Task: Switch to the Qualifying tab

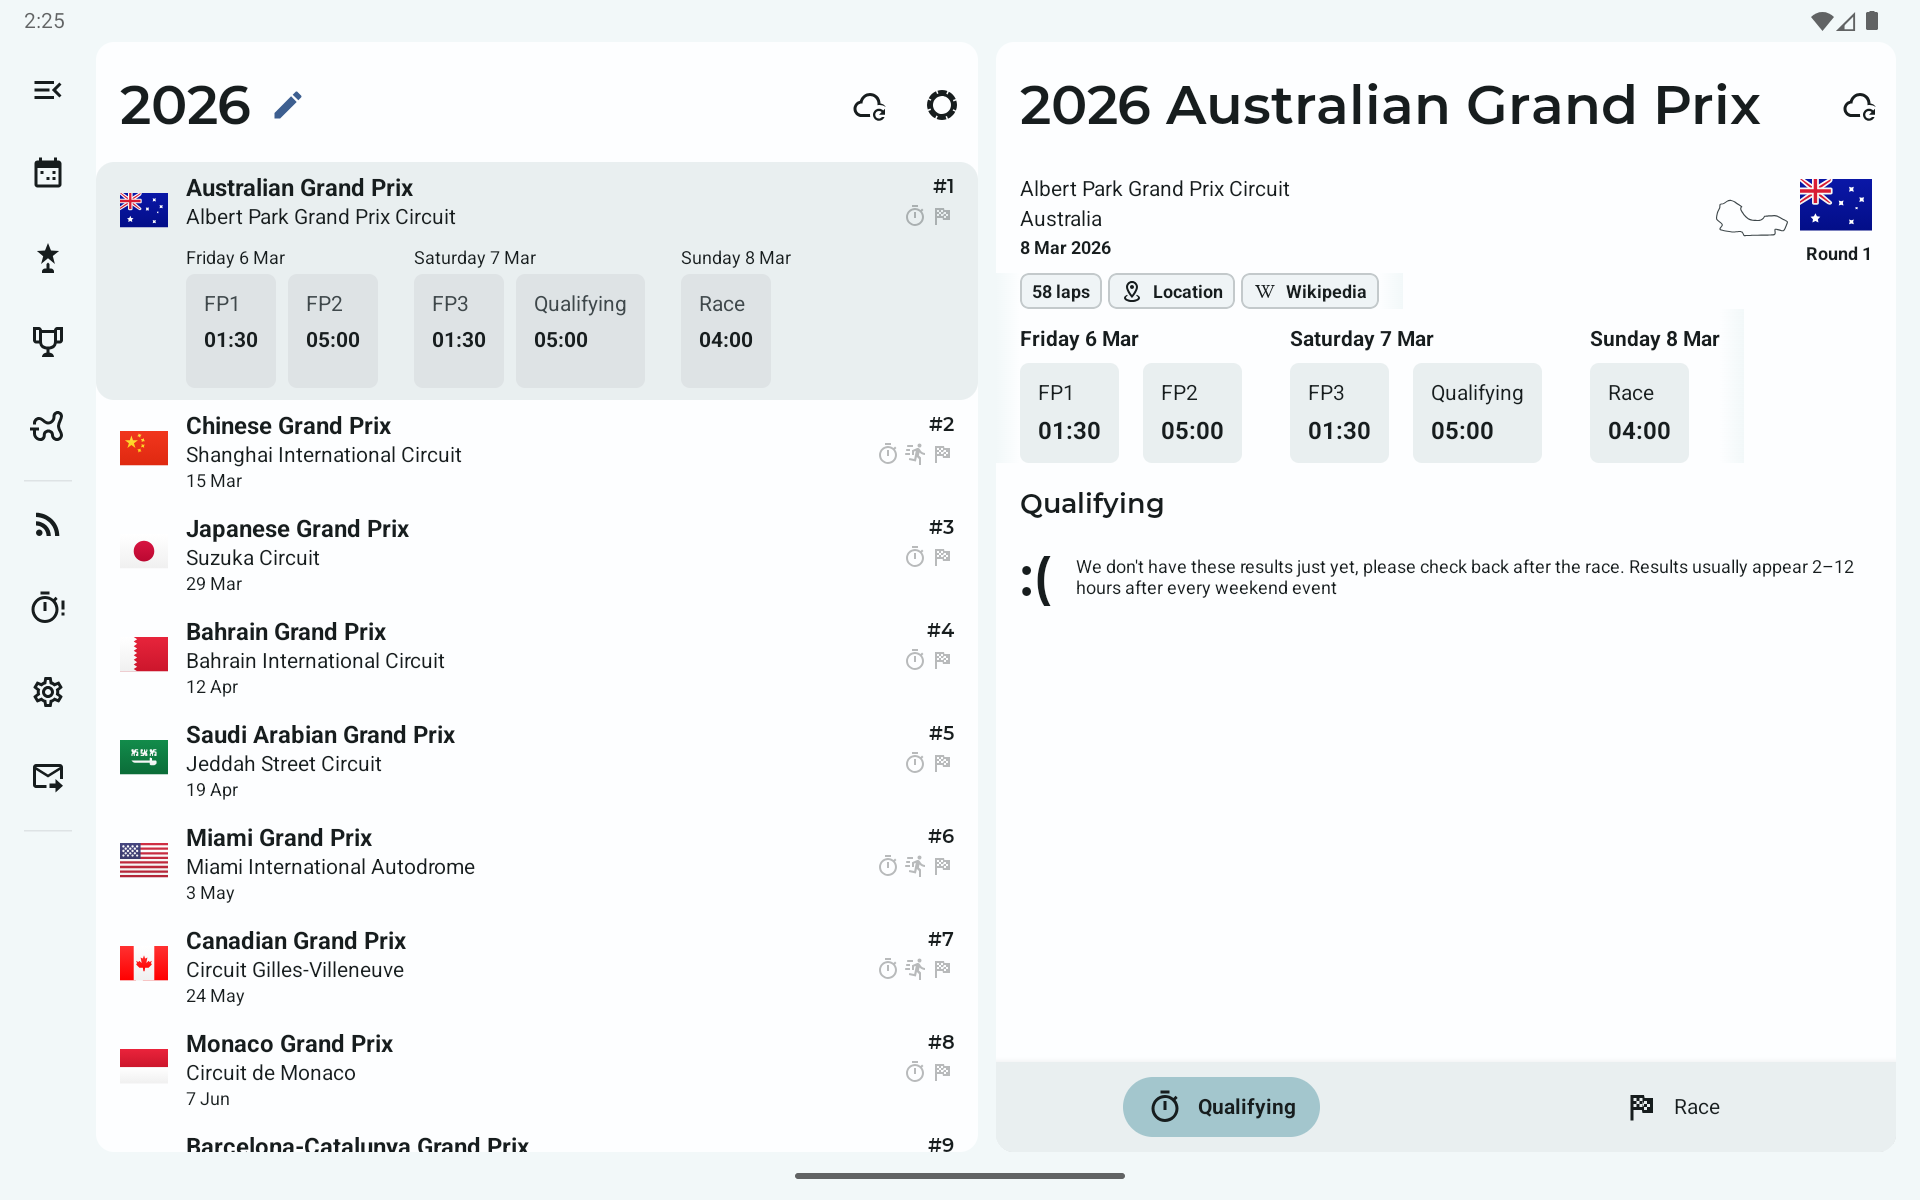Action: click(x=1221, y=1106)
